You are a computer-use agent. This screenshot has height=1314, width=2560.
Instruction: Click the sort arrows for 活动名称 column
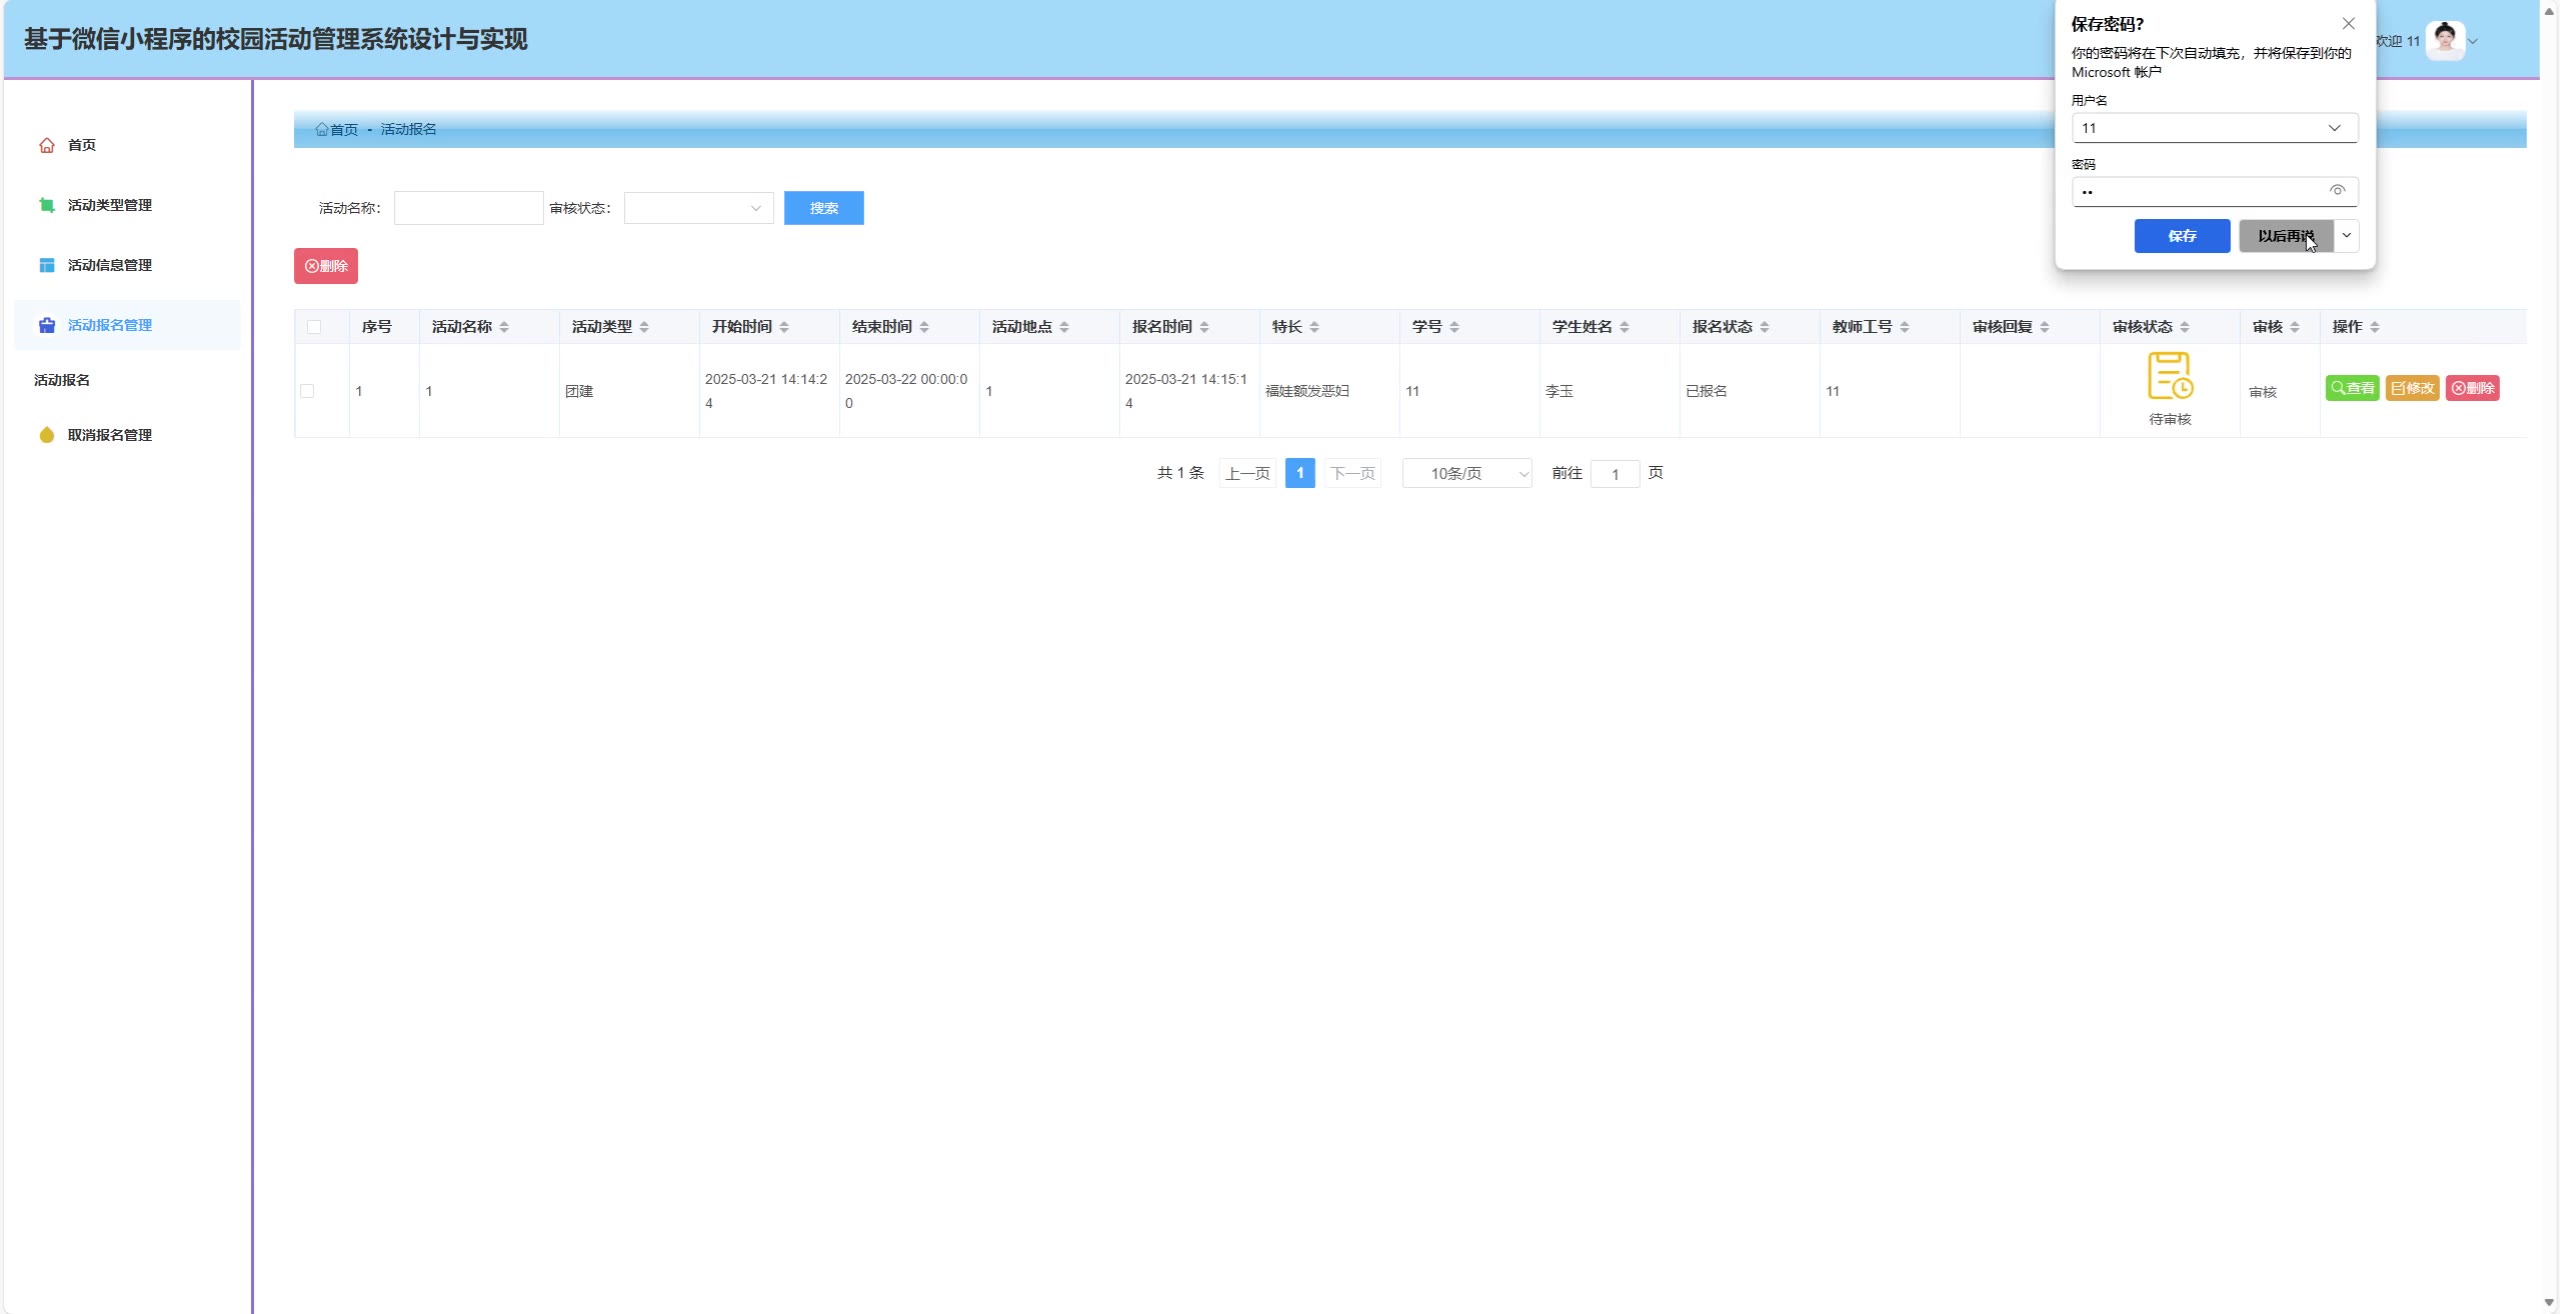pos(504,327)
